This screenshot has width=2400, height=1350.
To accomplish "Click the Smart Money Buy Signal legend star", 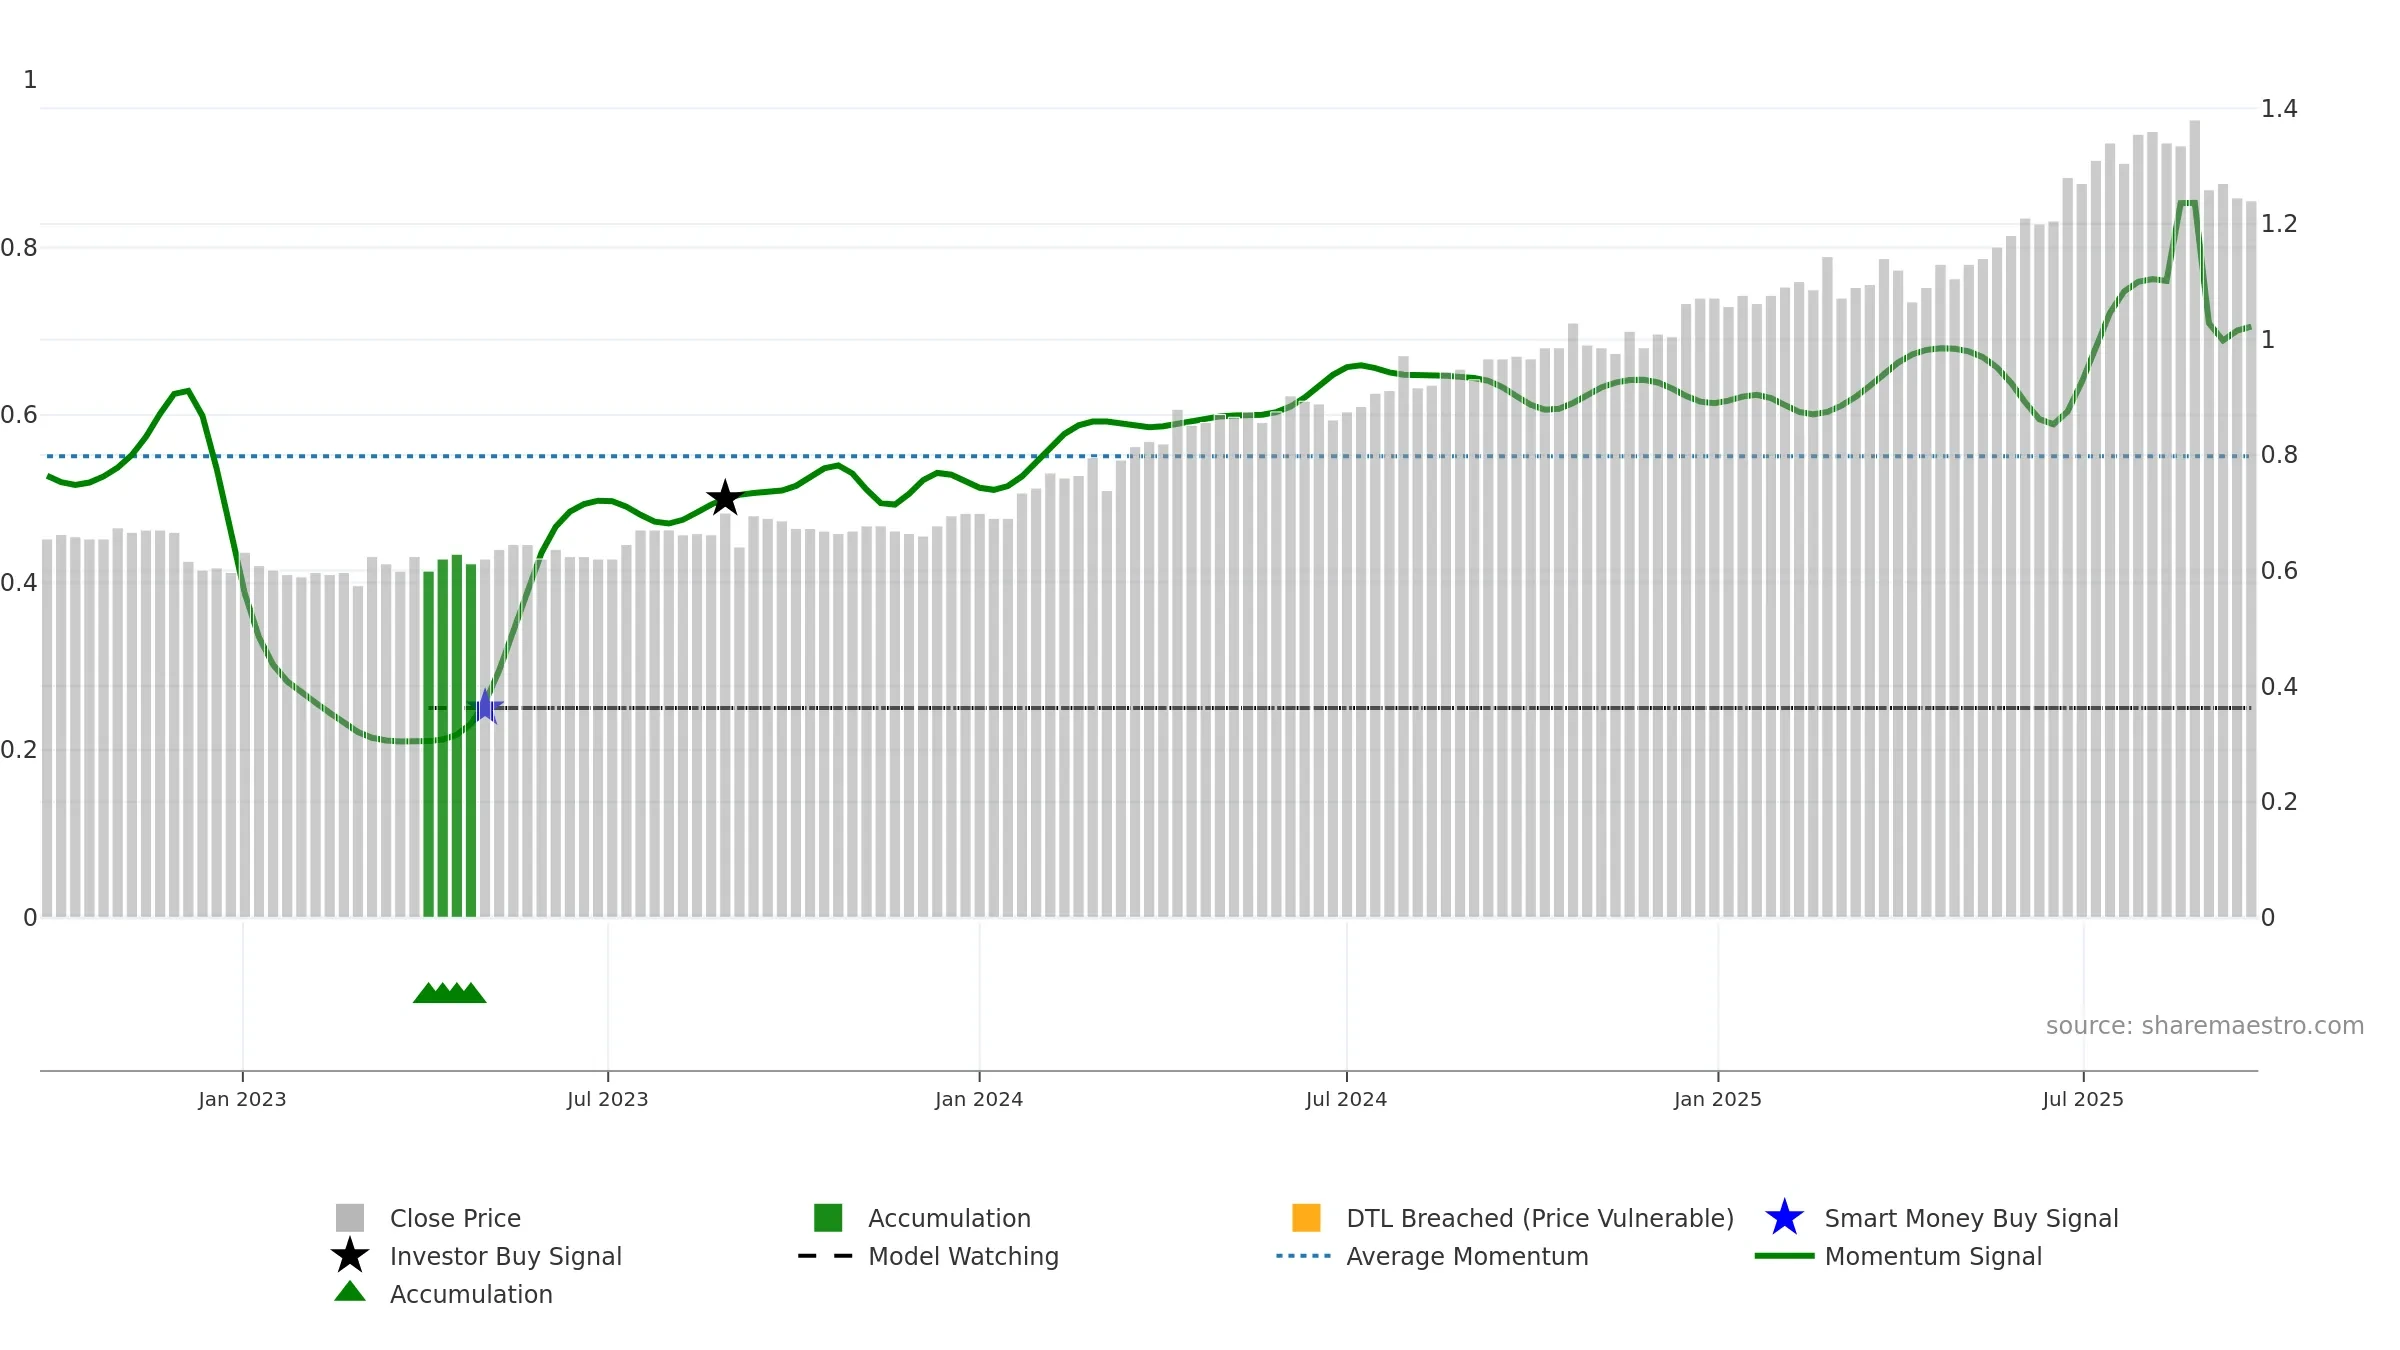I will coord(1784,1218).
